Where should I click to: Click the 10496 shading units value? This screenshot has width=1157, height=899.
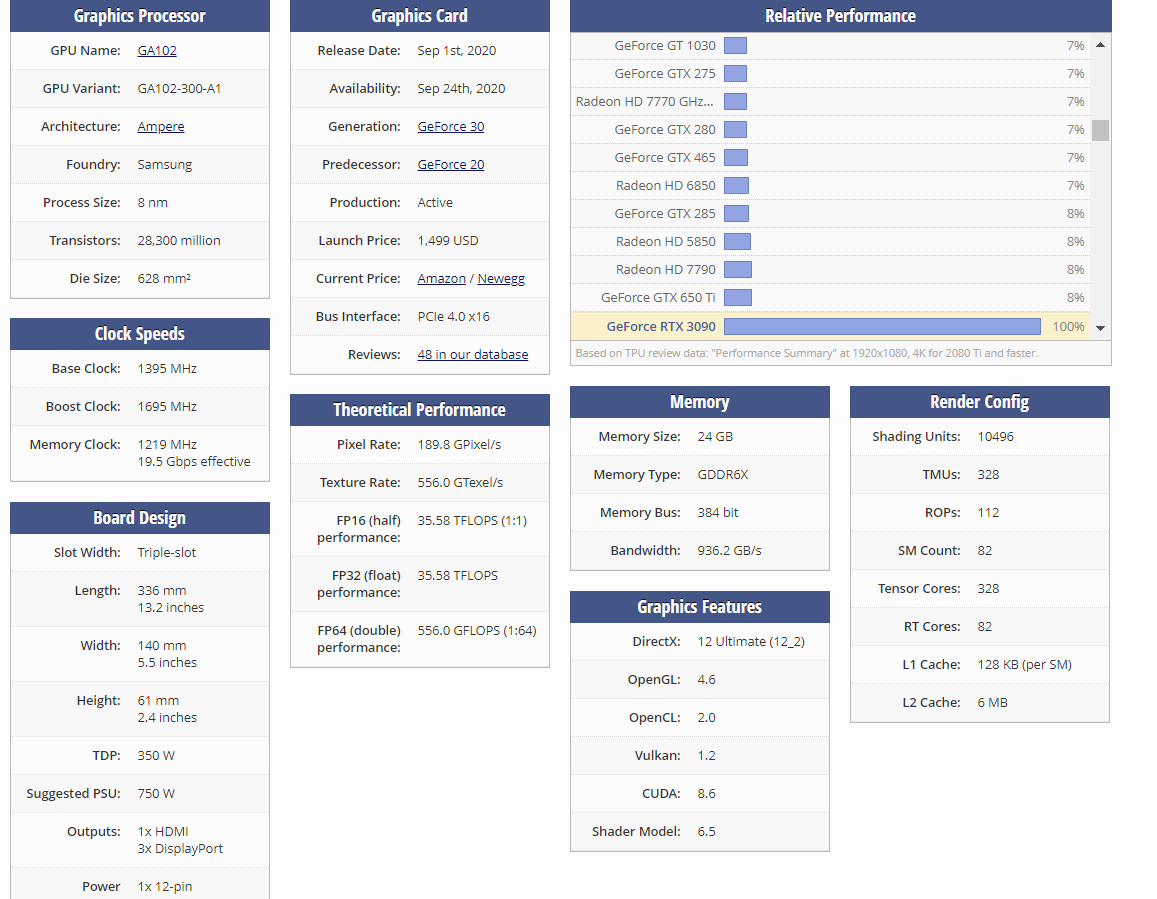point(995,436)
